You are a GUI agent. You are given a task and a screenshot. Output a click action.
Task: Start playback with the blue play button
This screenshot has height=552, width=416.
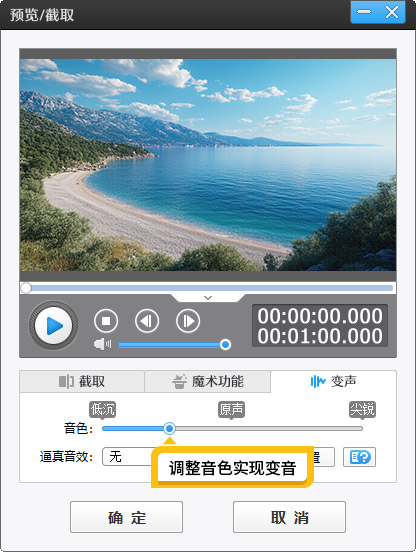click(x=53, y=325)
